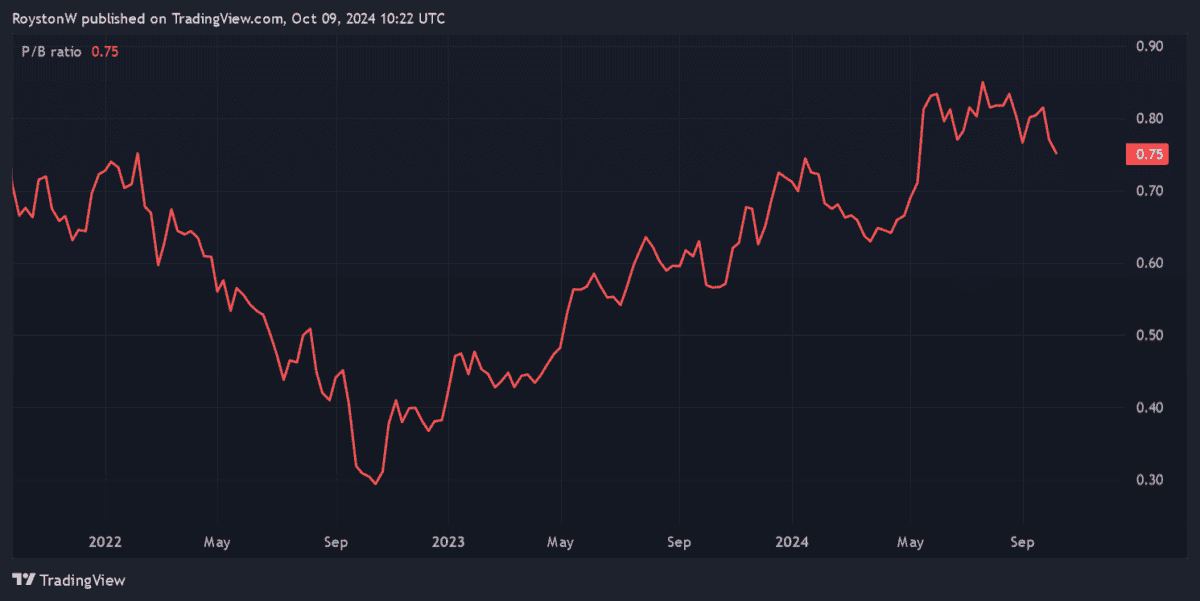Click the Sep label between 2022 and 2023

point(336,542)
